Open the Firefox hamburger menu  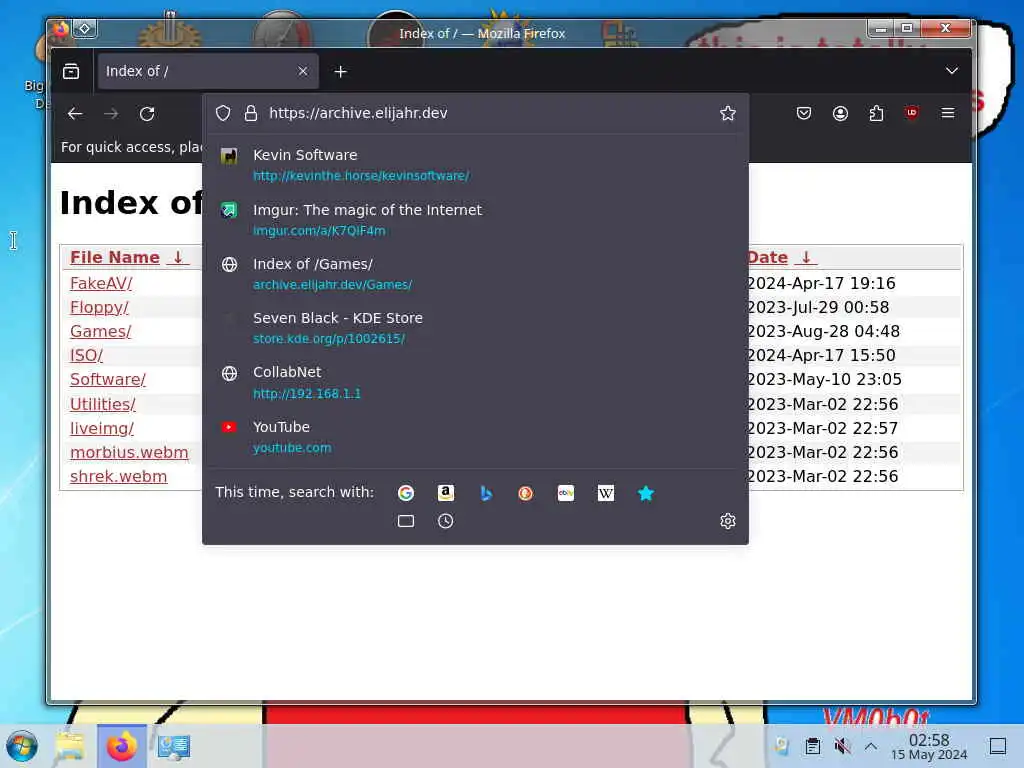point(948,113)
